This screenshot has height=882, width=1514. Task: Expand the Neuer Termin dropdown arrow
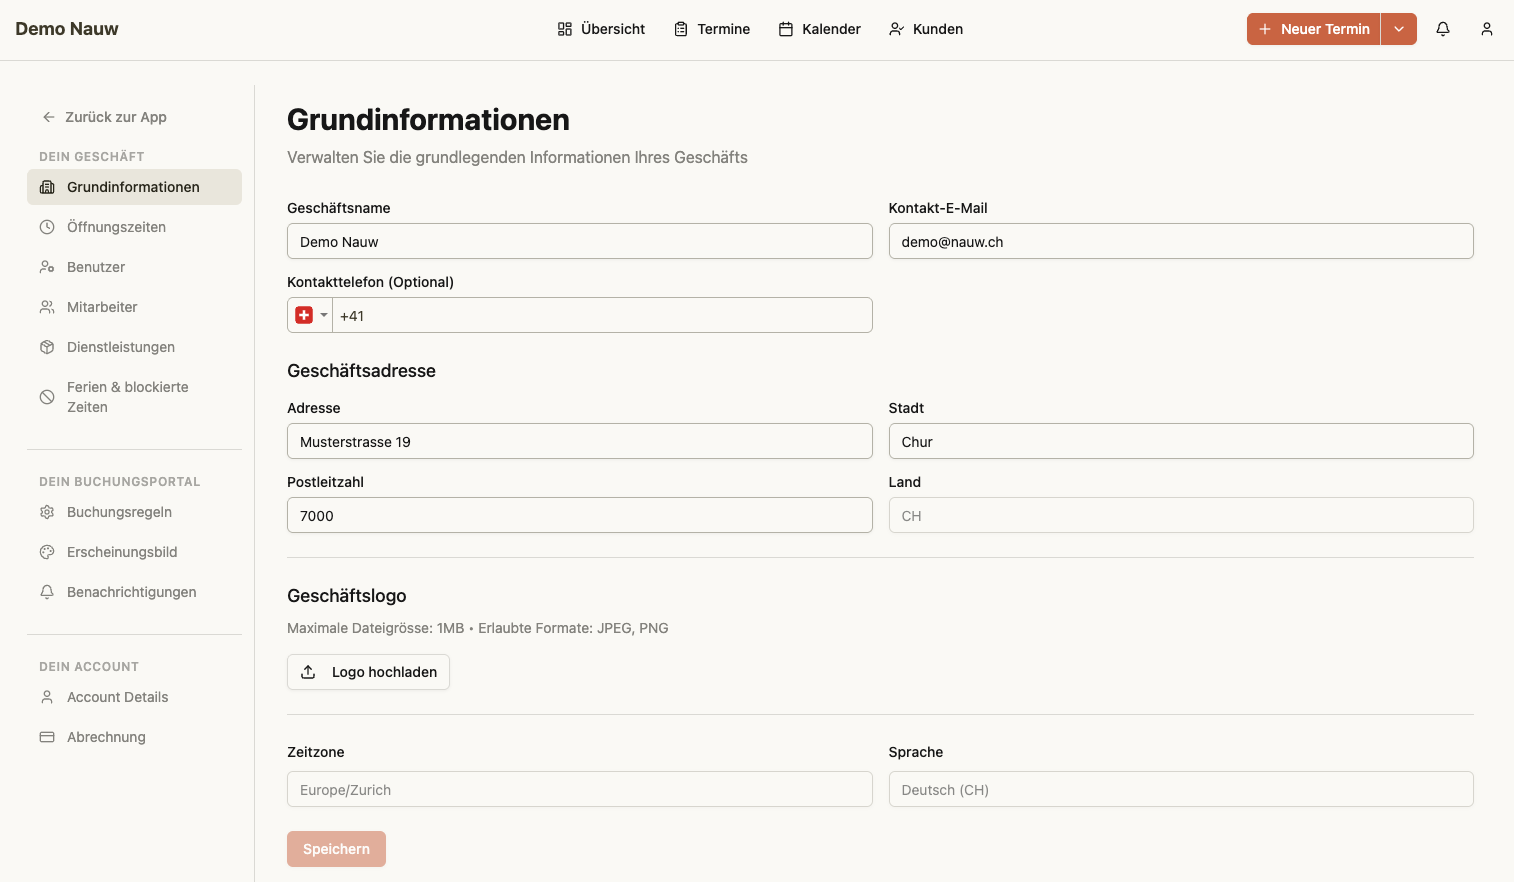point(1399,29)
